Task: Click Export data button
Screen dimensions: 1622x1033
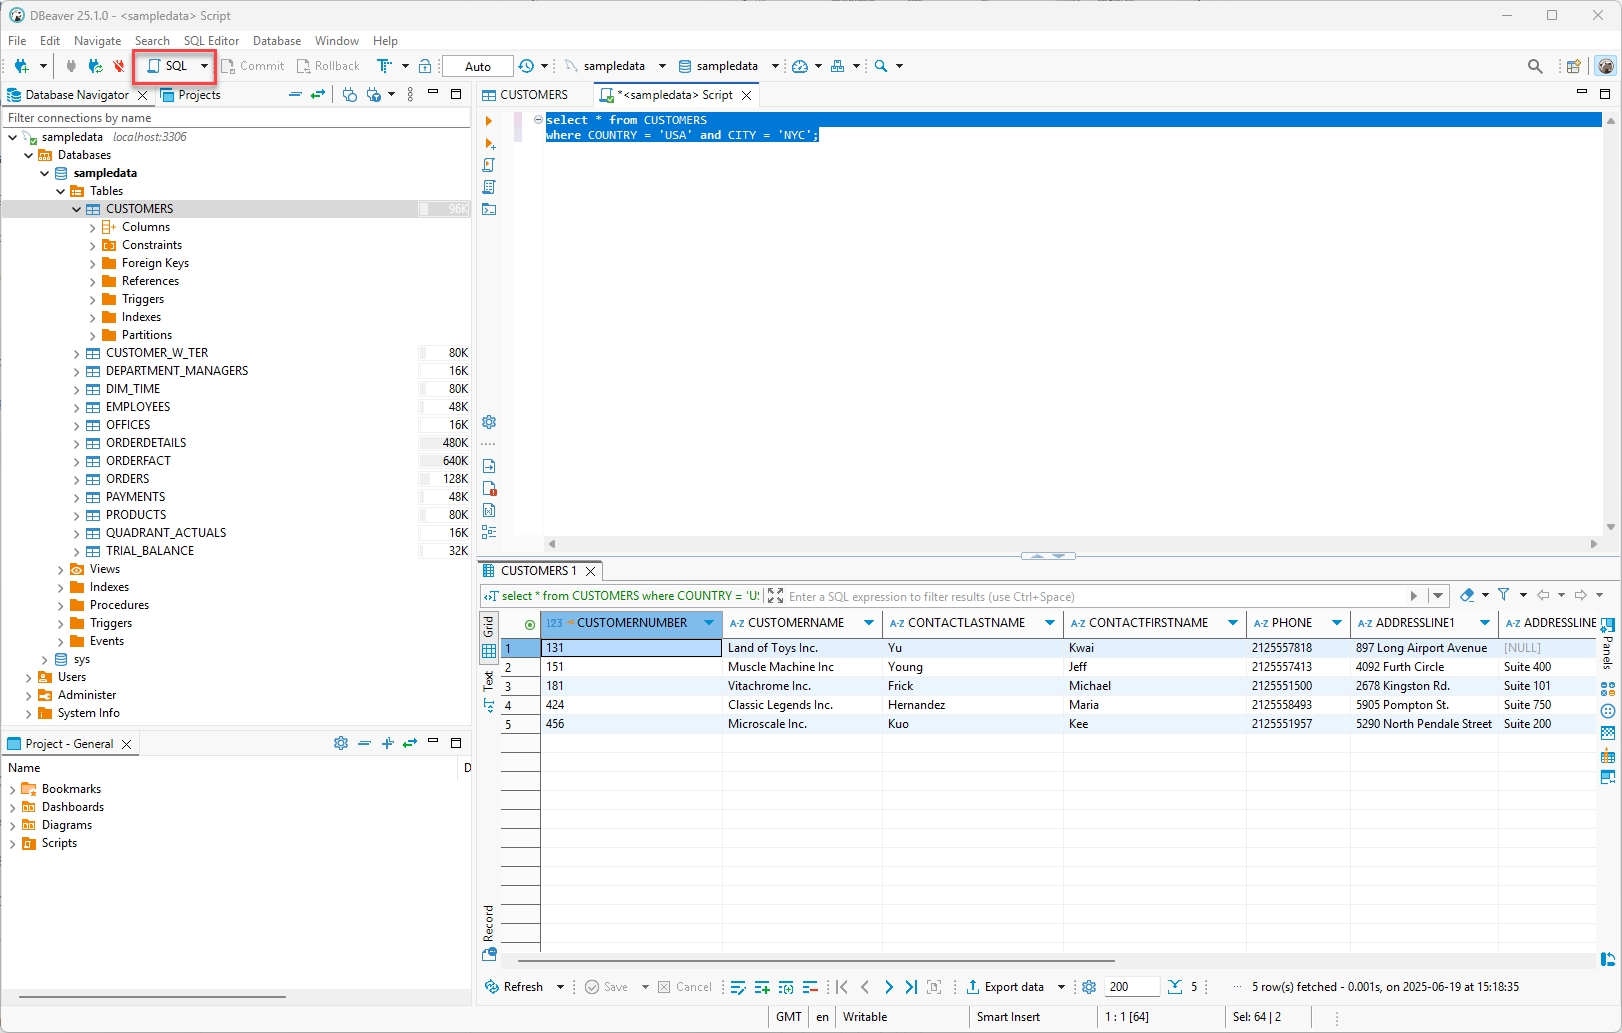Action: tap(1005, 987)
